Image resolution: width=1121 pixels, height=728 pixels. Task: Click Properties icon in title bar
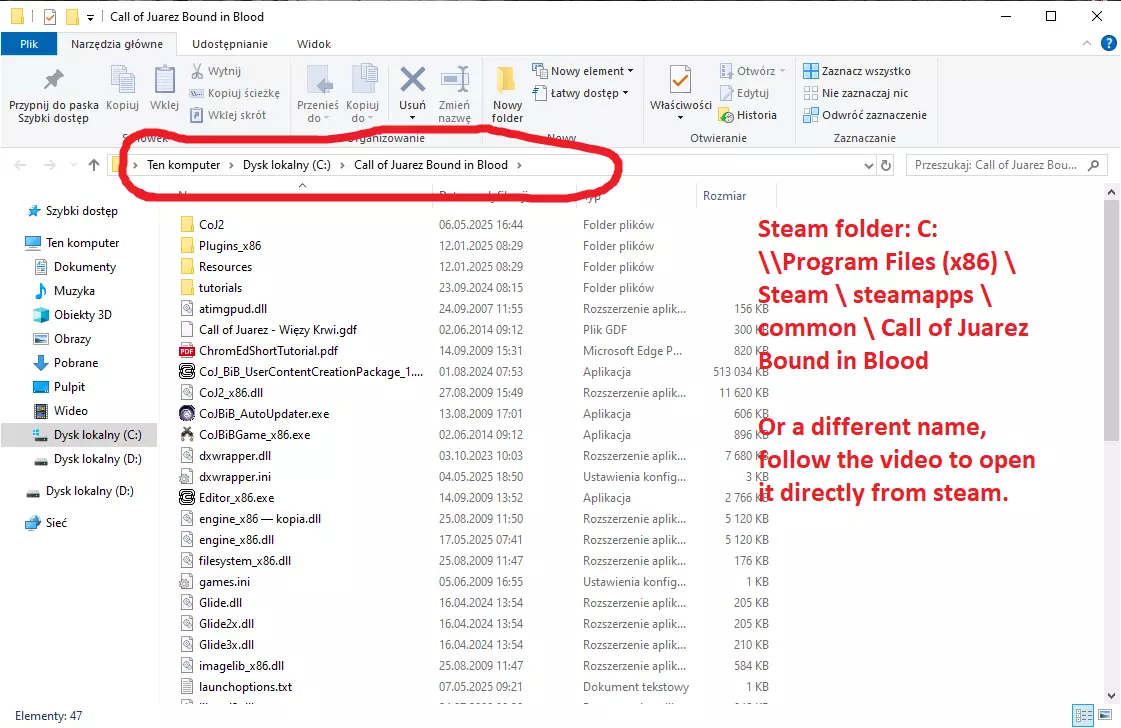pos(50,16)
